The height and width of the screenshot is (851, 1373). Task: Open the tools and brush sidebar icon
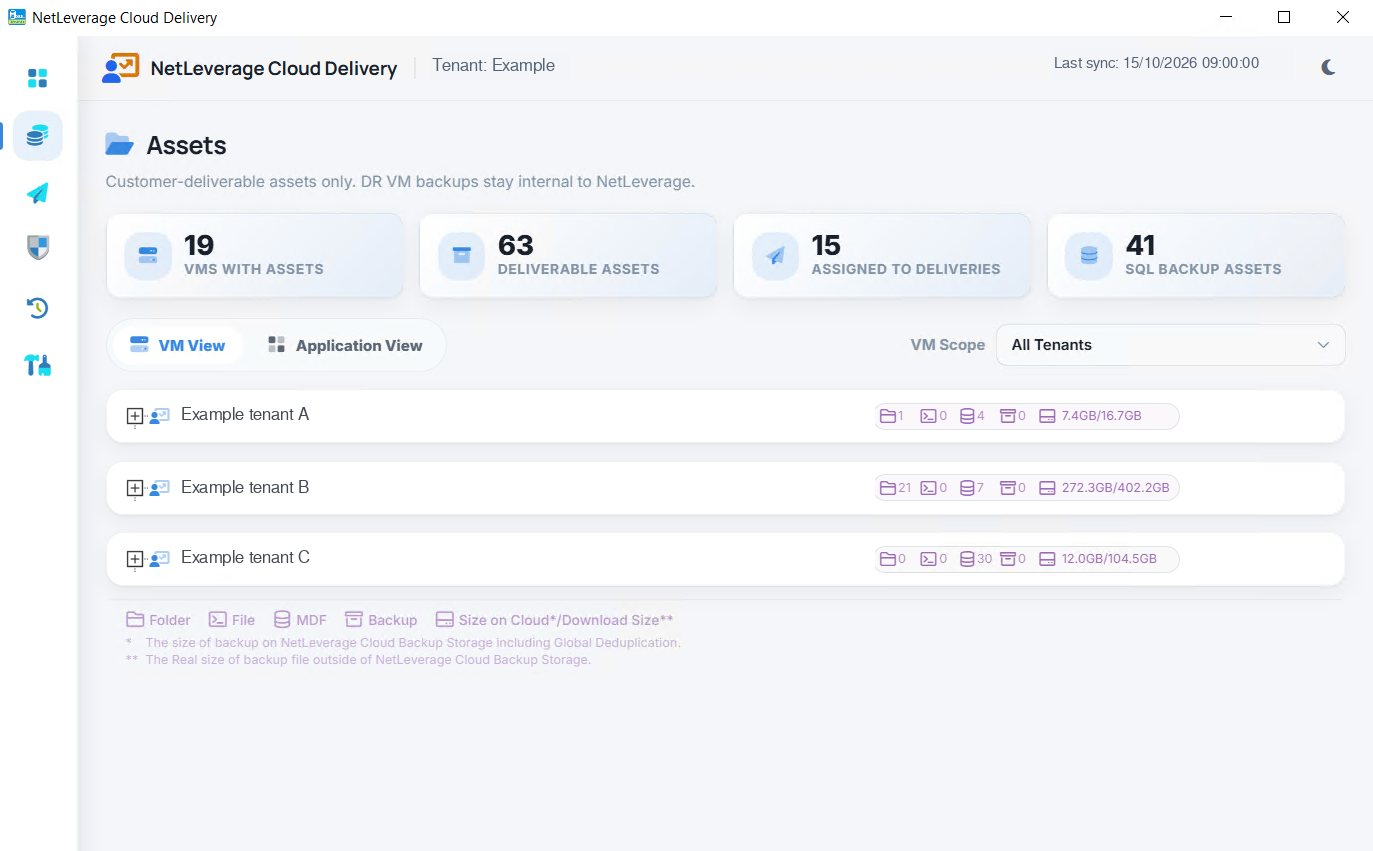38,366
